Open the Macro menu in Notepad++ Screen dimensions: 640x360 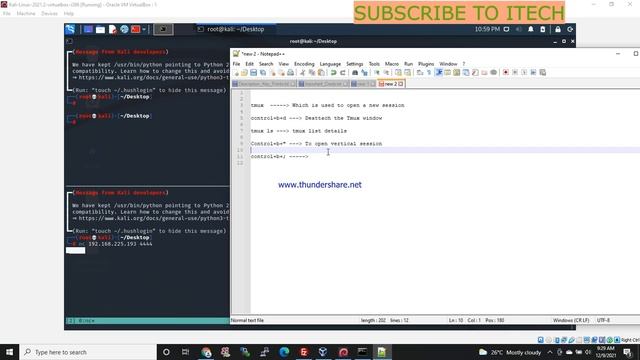pos(391,64)
